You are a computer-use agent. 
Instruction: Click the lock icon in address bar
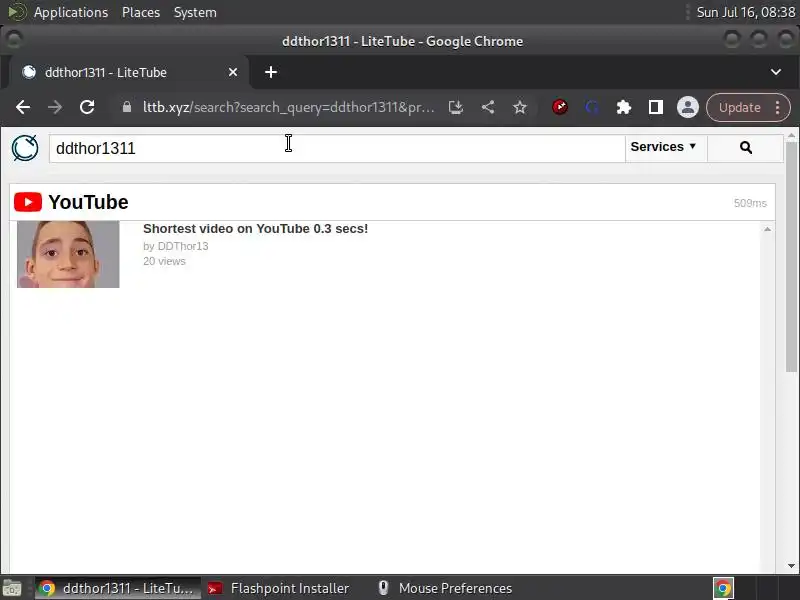[127, 107]
